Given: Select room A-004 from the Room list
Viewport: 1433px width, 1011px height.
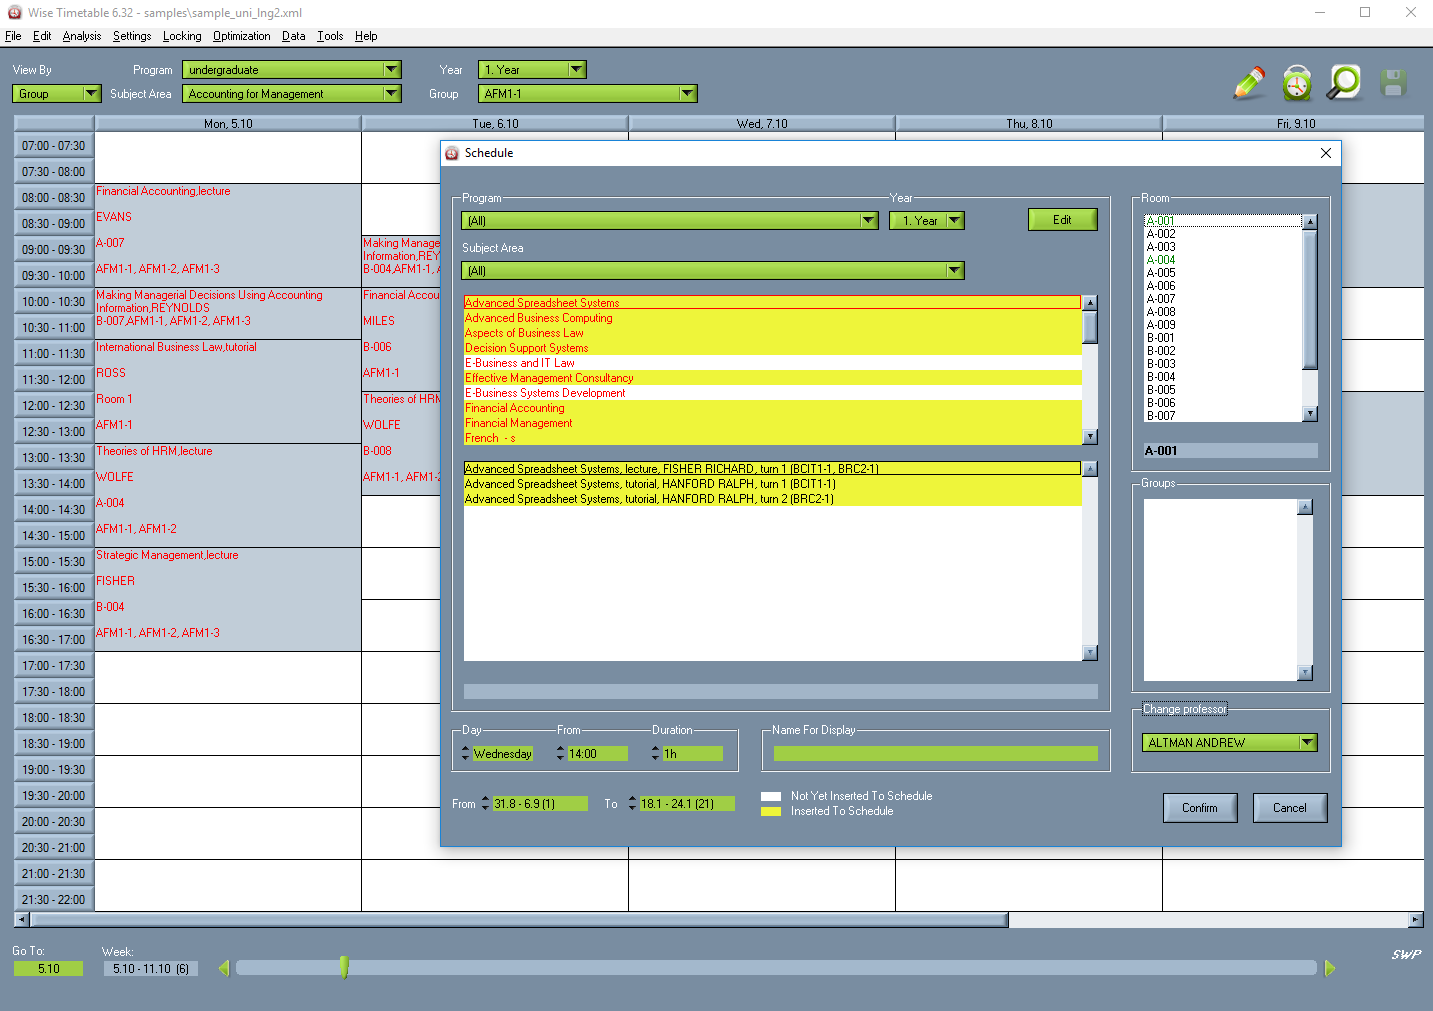Looking at the screenshot, I should point(1160,259).
